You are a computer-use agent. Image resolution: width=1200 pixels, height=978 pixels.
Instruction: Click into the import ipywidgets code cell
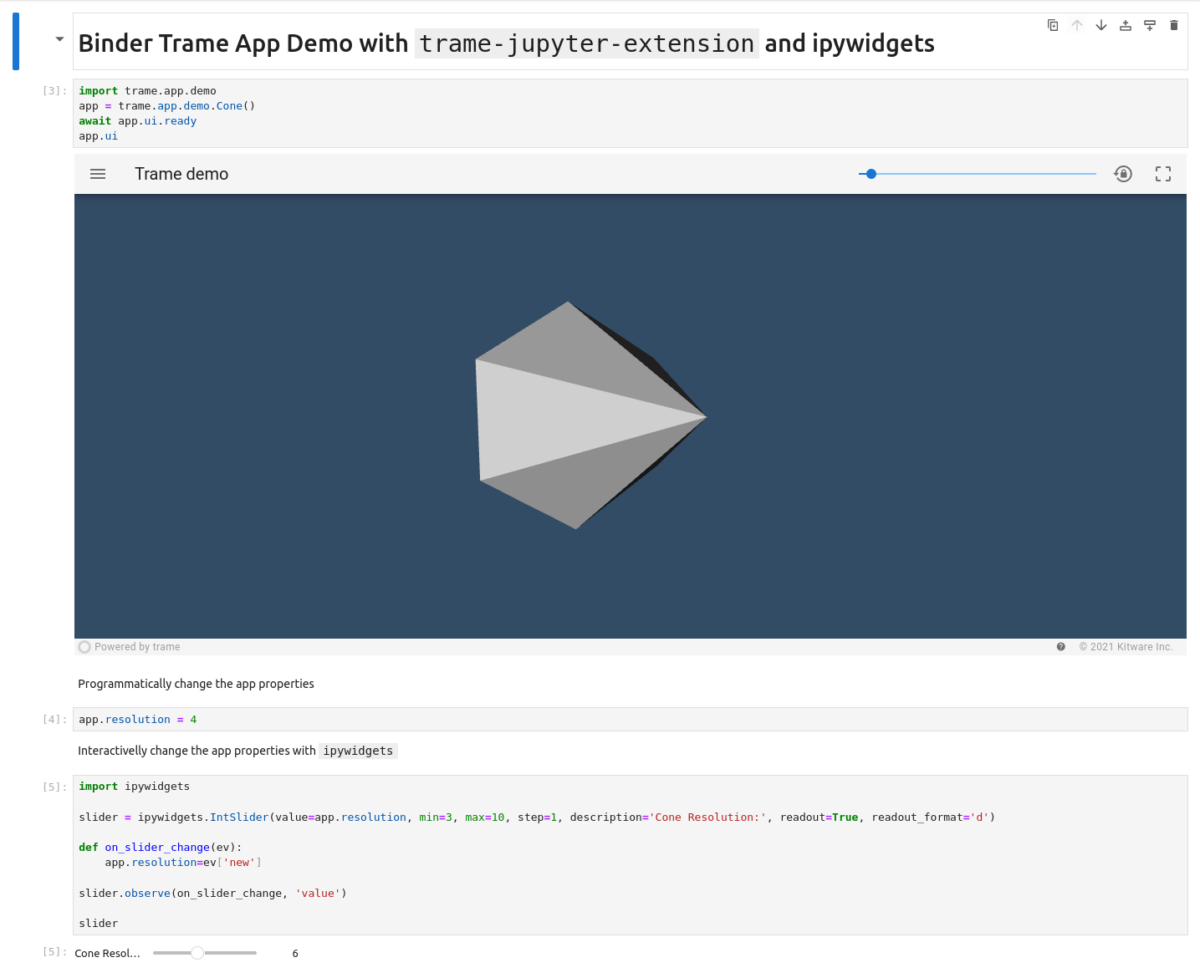point(630,855)
